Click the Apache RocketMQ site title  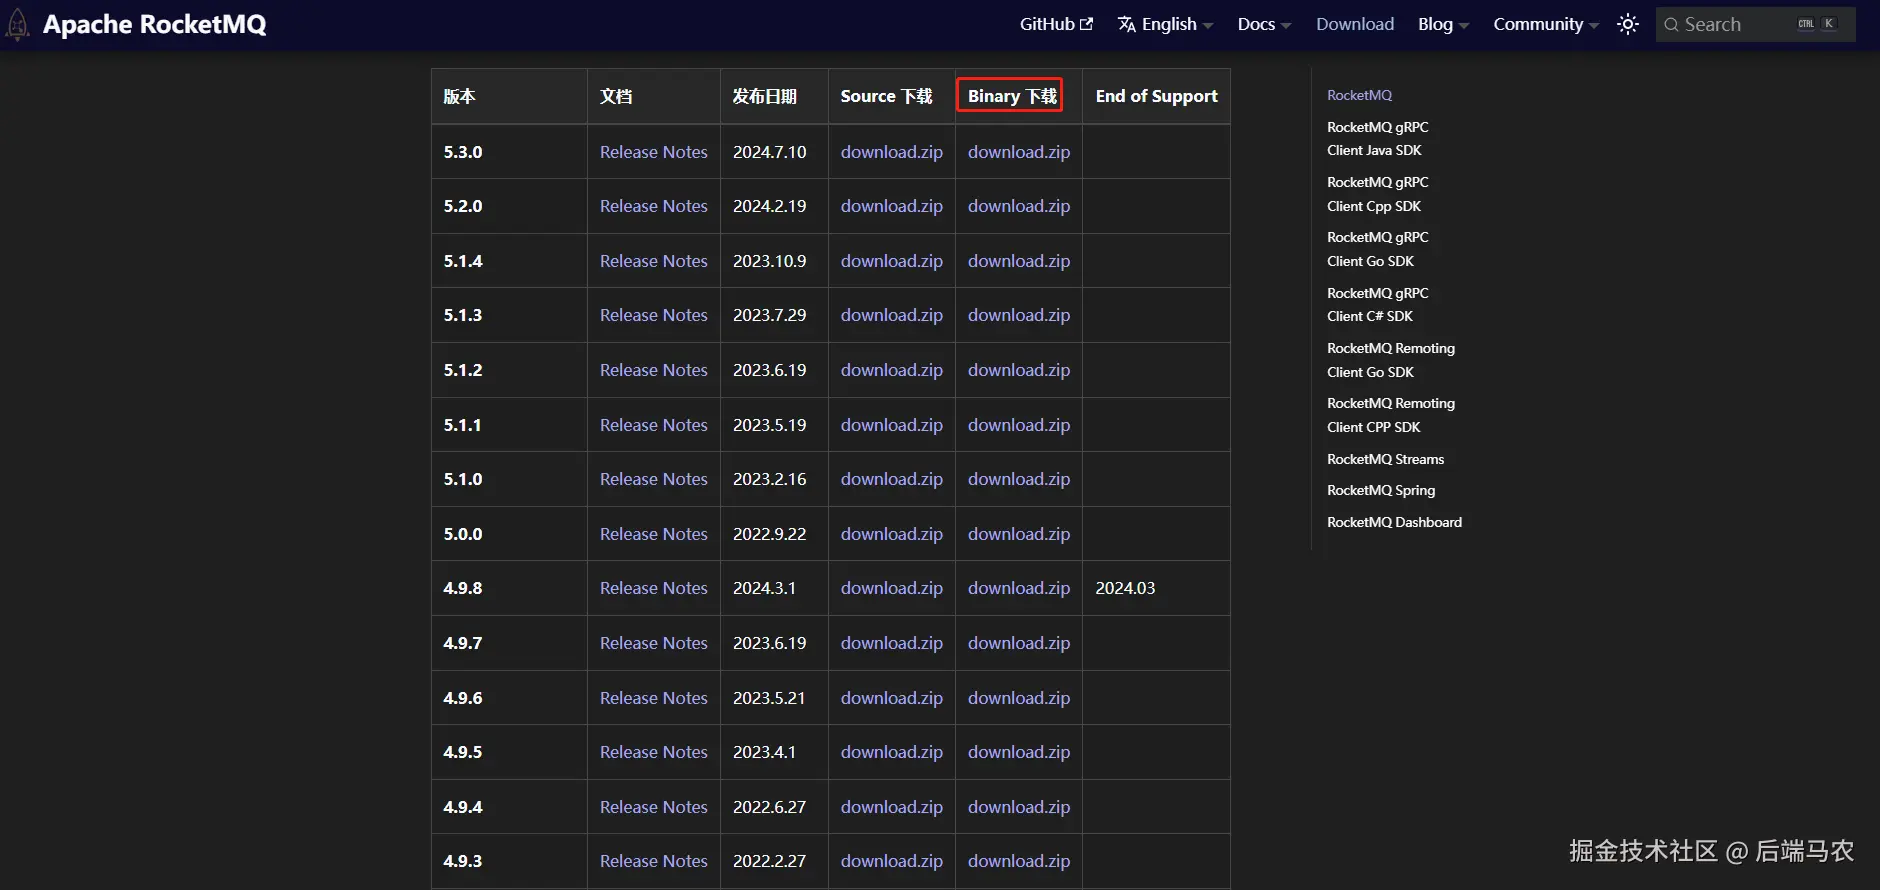coord(154,24)
